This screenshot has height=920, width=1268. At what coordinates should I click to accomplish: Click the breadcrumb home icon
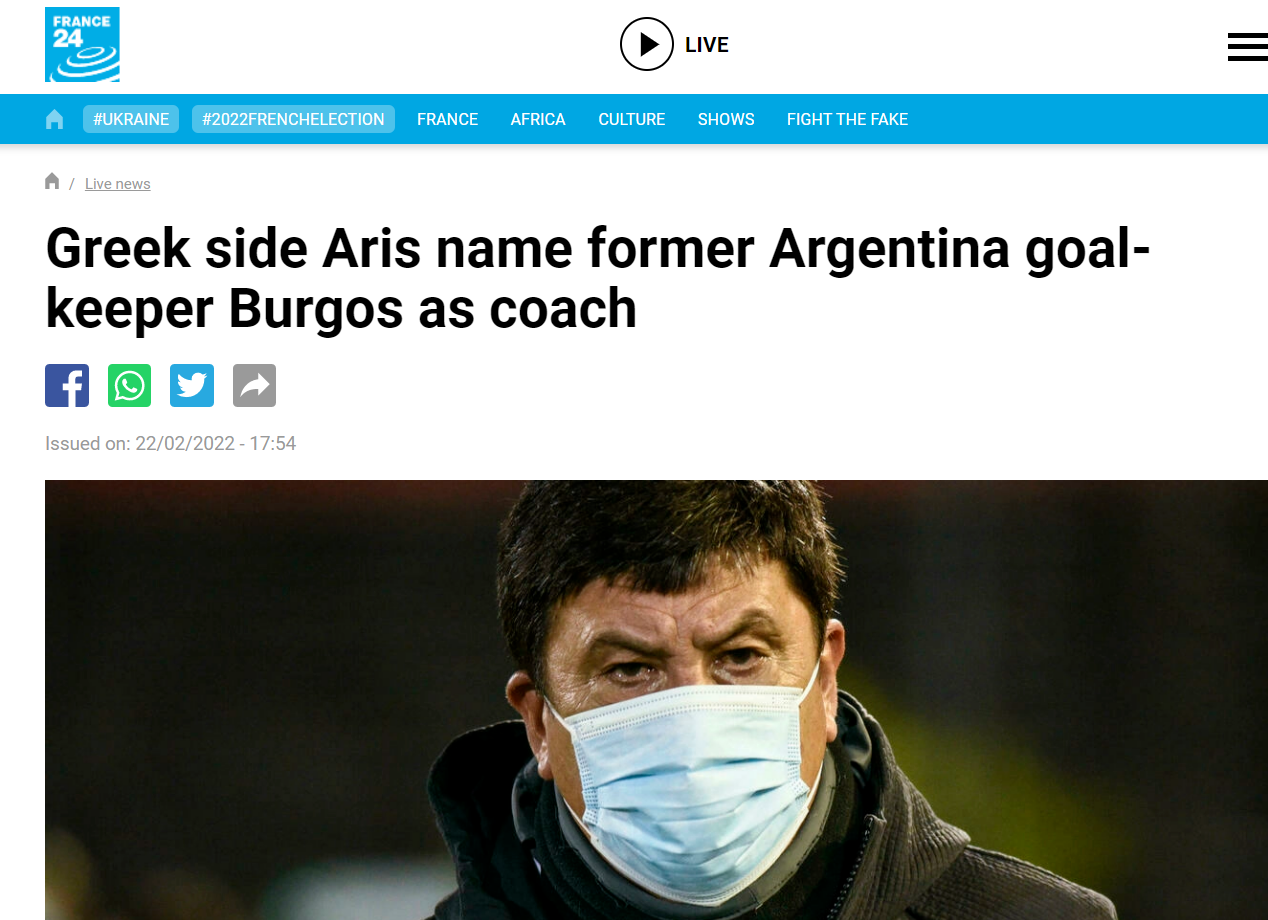(52, 181)
